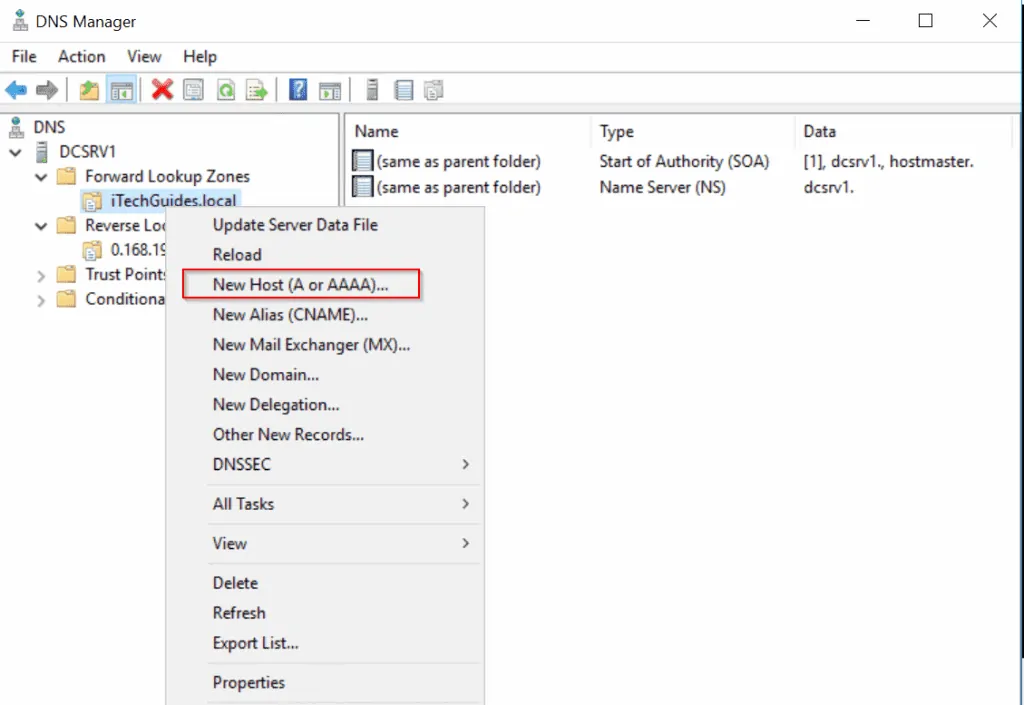Open the Help menu
Viewport: 1024px width, 705px height.
pos(200,57)
